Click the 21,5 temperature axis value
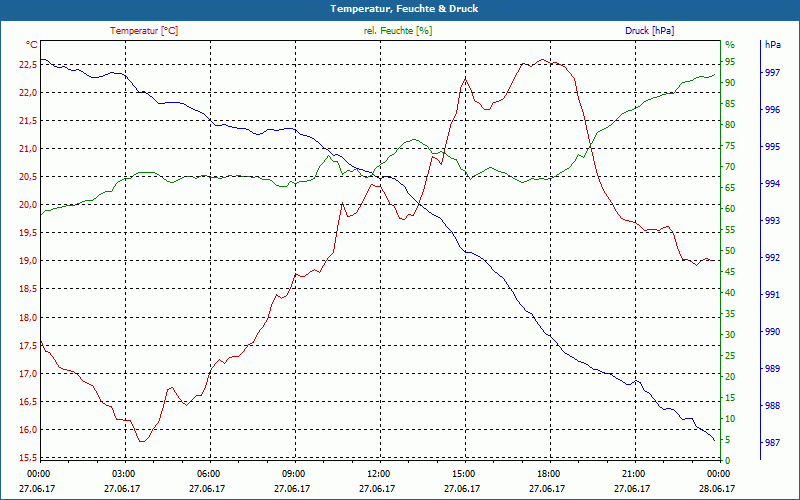Screen dimensions: 800x500 pyautogui.click(x=29, y=121)
